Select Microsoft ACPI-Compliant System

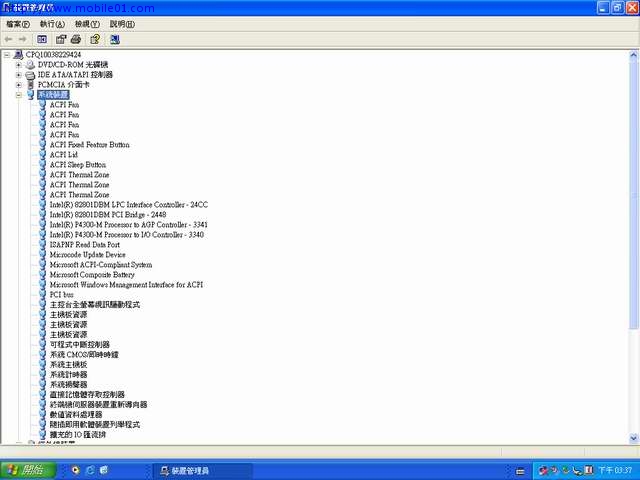[x=101, y=264]
